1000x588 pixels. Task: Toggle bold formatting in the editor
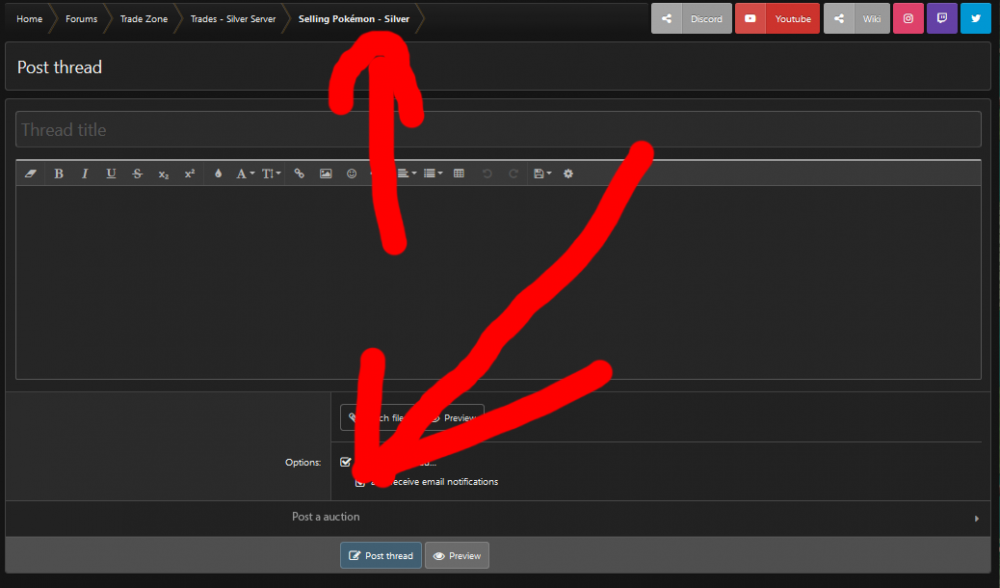[x=59, y=174]
